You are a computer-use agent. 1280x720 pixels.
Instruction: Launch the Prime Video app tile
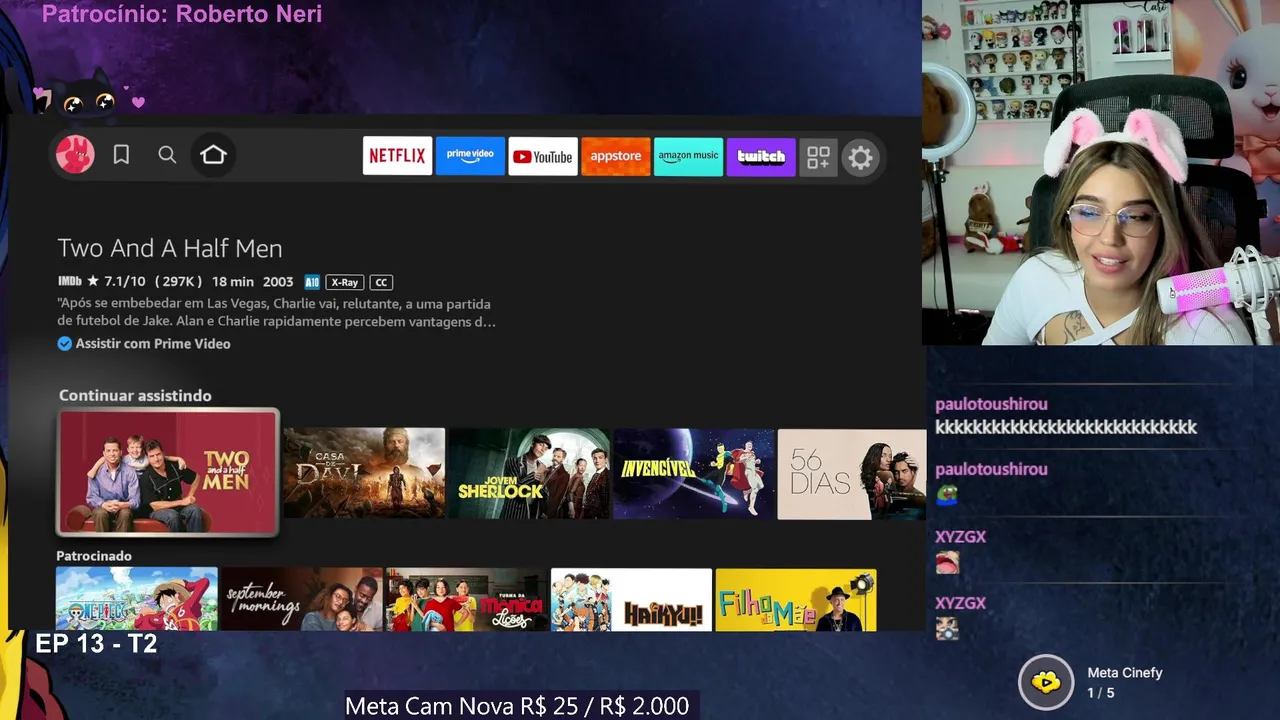pyautogui.click(x=470, y=156)
